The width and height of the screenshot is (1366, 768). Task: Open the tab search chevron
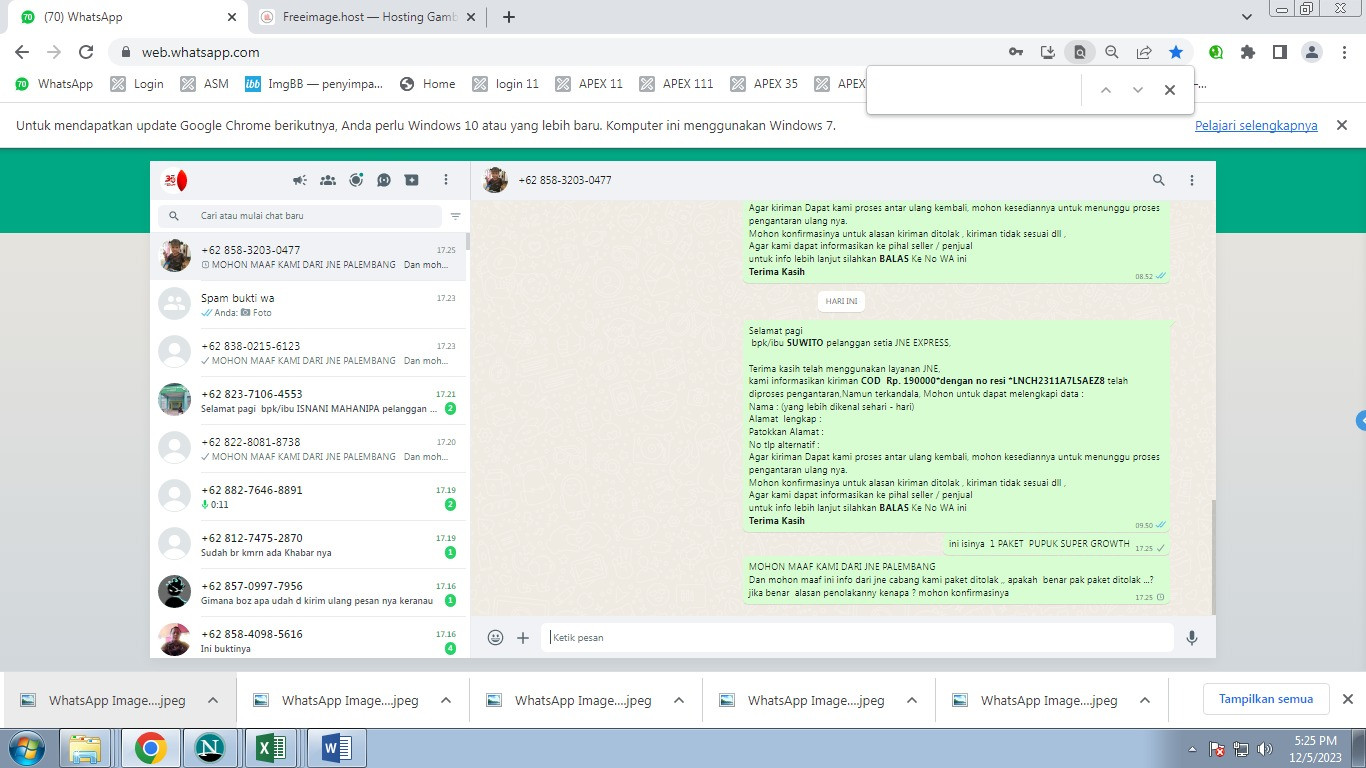point(1247,17)
